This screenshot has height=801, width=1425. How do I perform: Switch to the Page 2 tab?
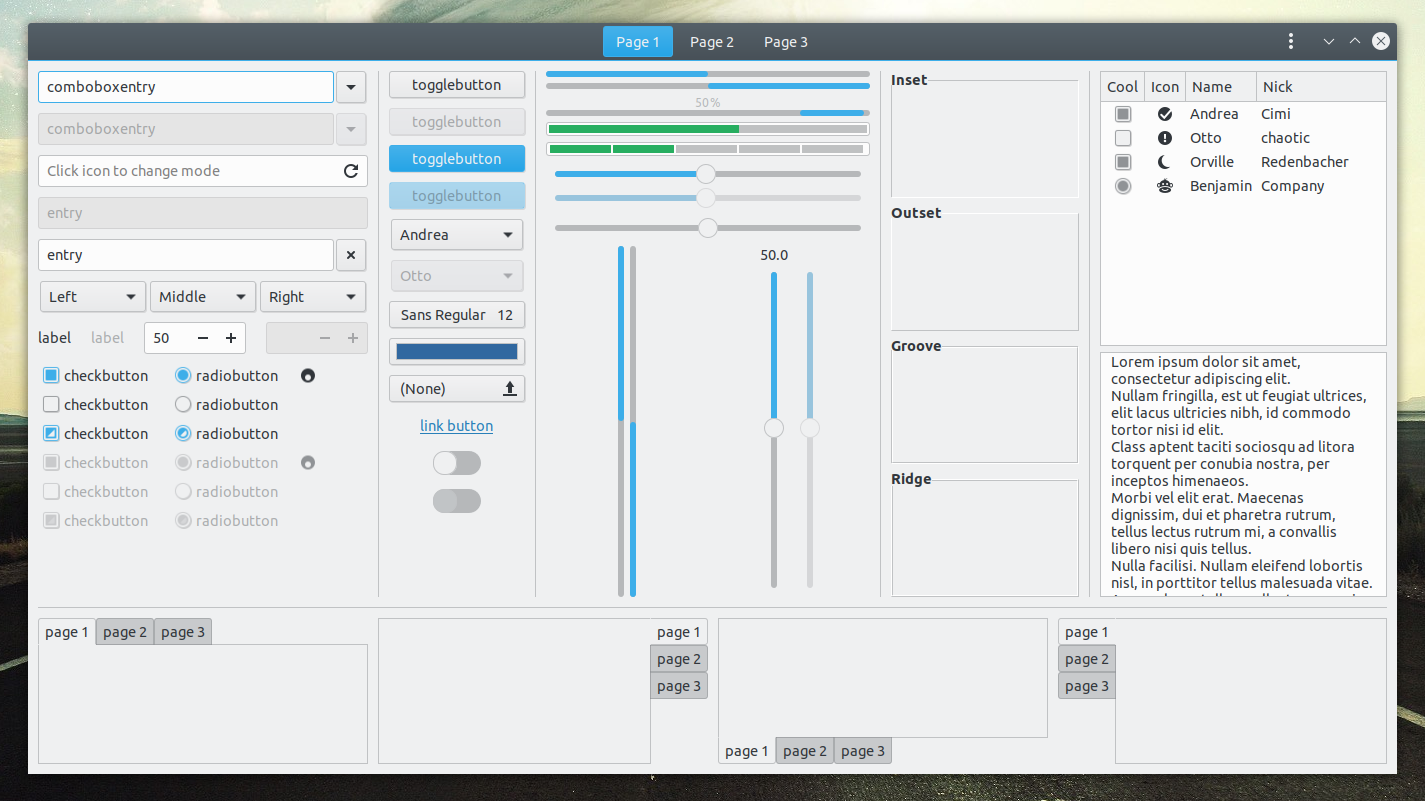[x=712, y=41]
